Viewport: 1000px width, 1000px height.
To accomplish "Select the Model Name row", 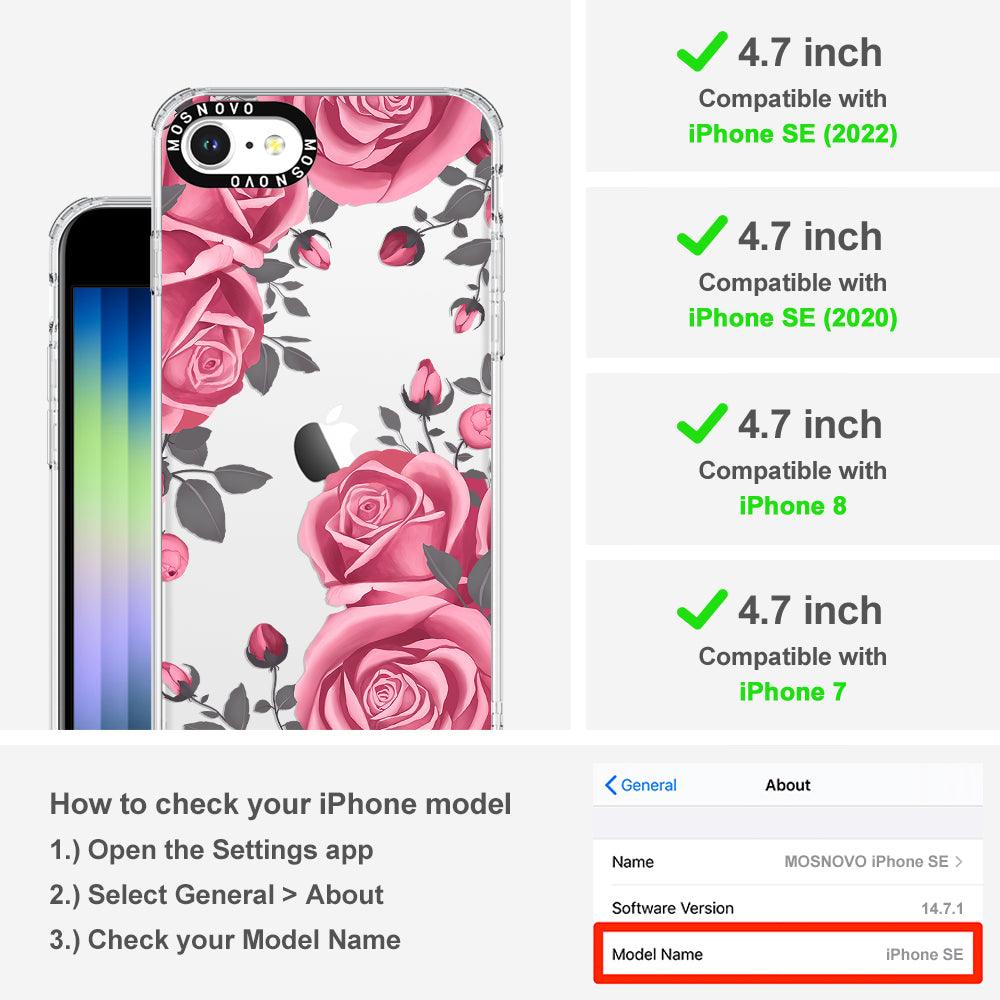I will tap(788, 954).
